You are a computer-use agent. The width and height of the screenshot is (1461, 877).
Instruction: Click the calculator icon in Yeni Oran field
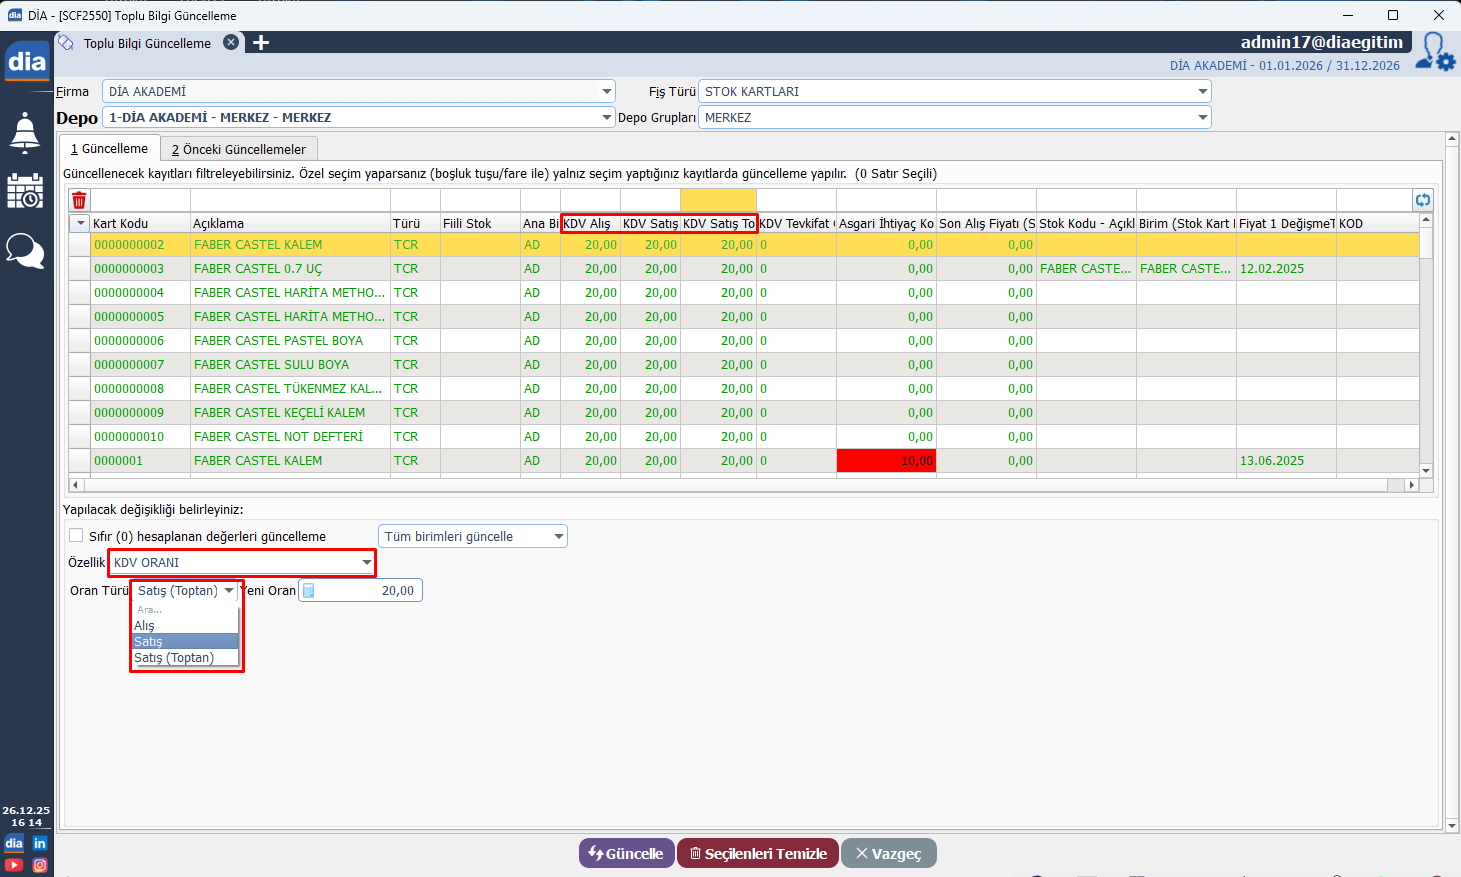point(309,591)
